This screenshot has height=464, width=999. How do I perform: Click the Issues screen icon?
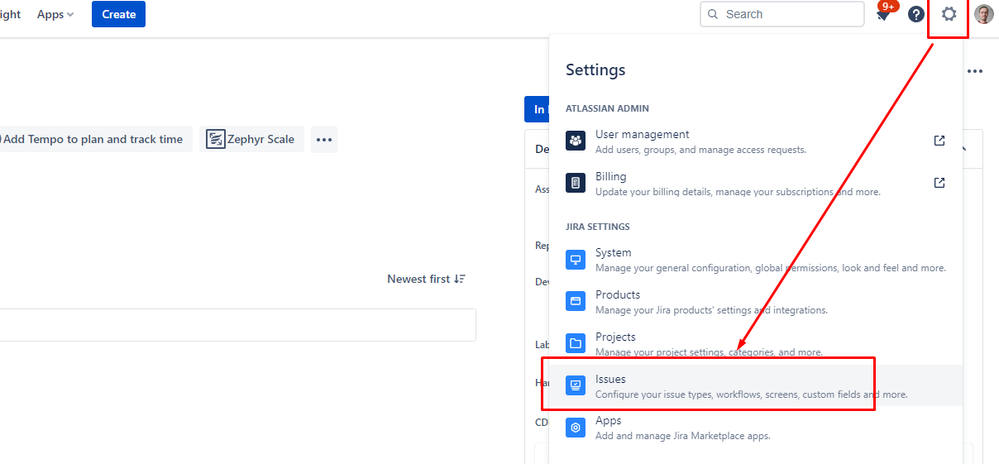(x=575, y=386)
